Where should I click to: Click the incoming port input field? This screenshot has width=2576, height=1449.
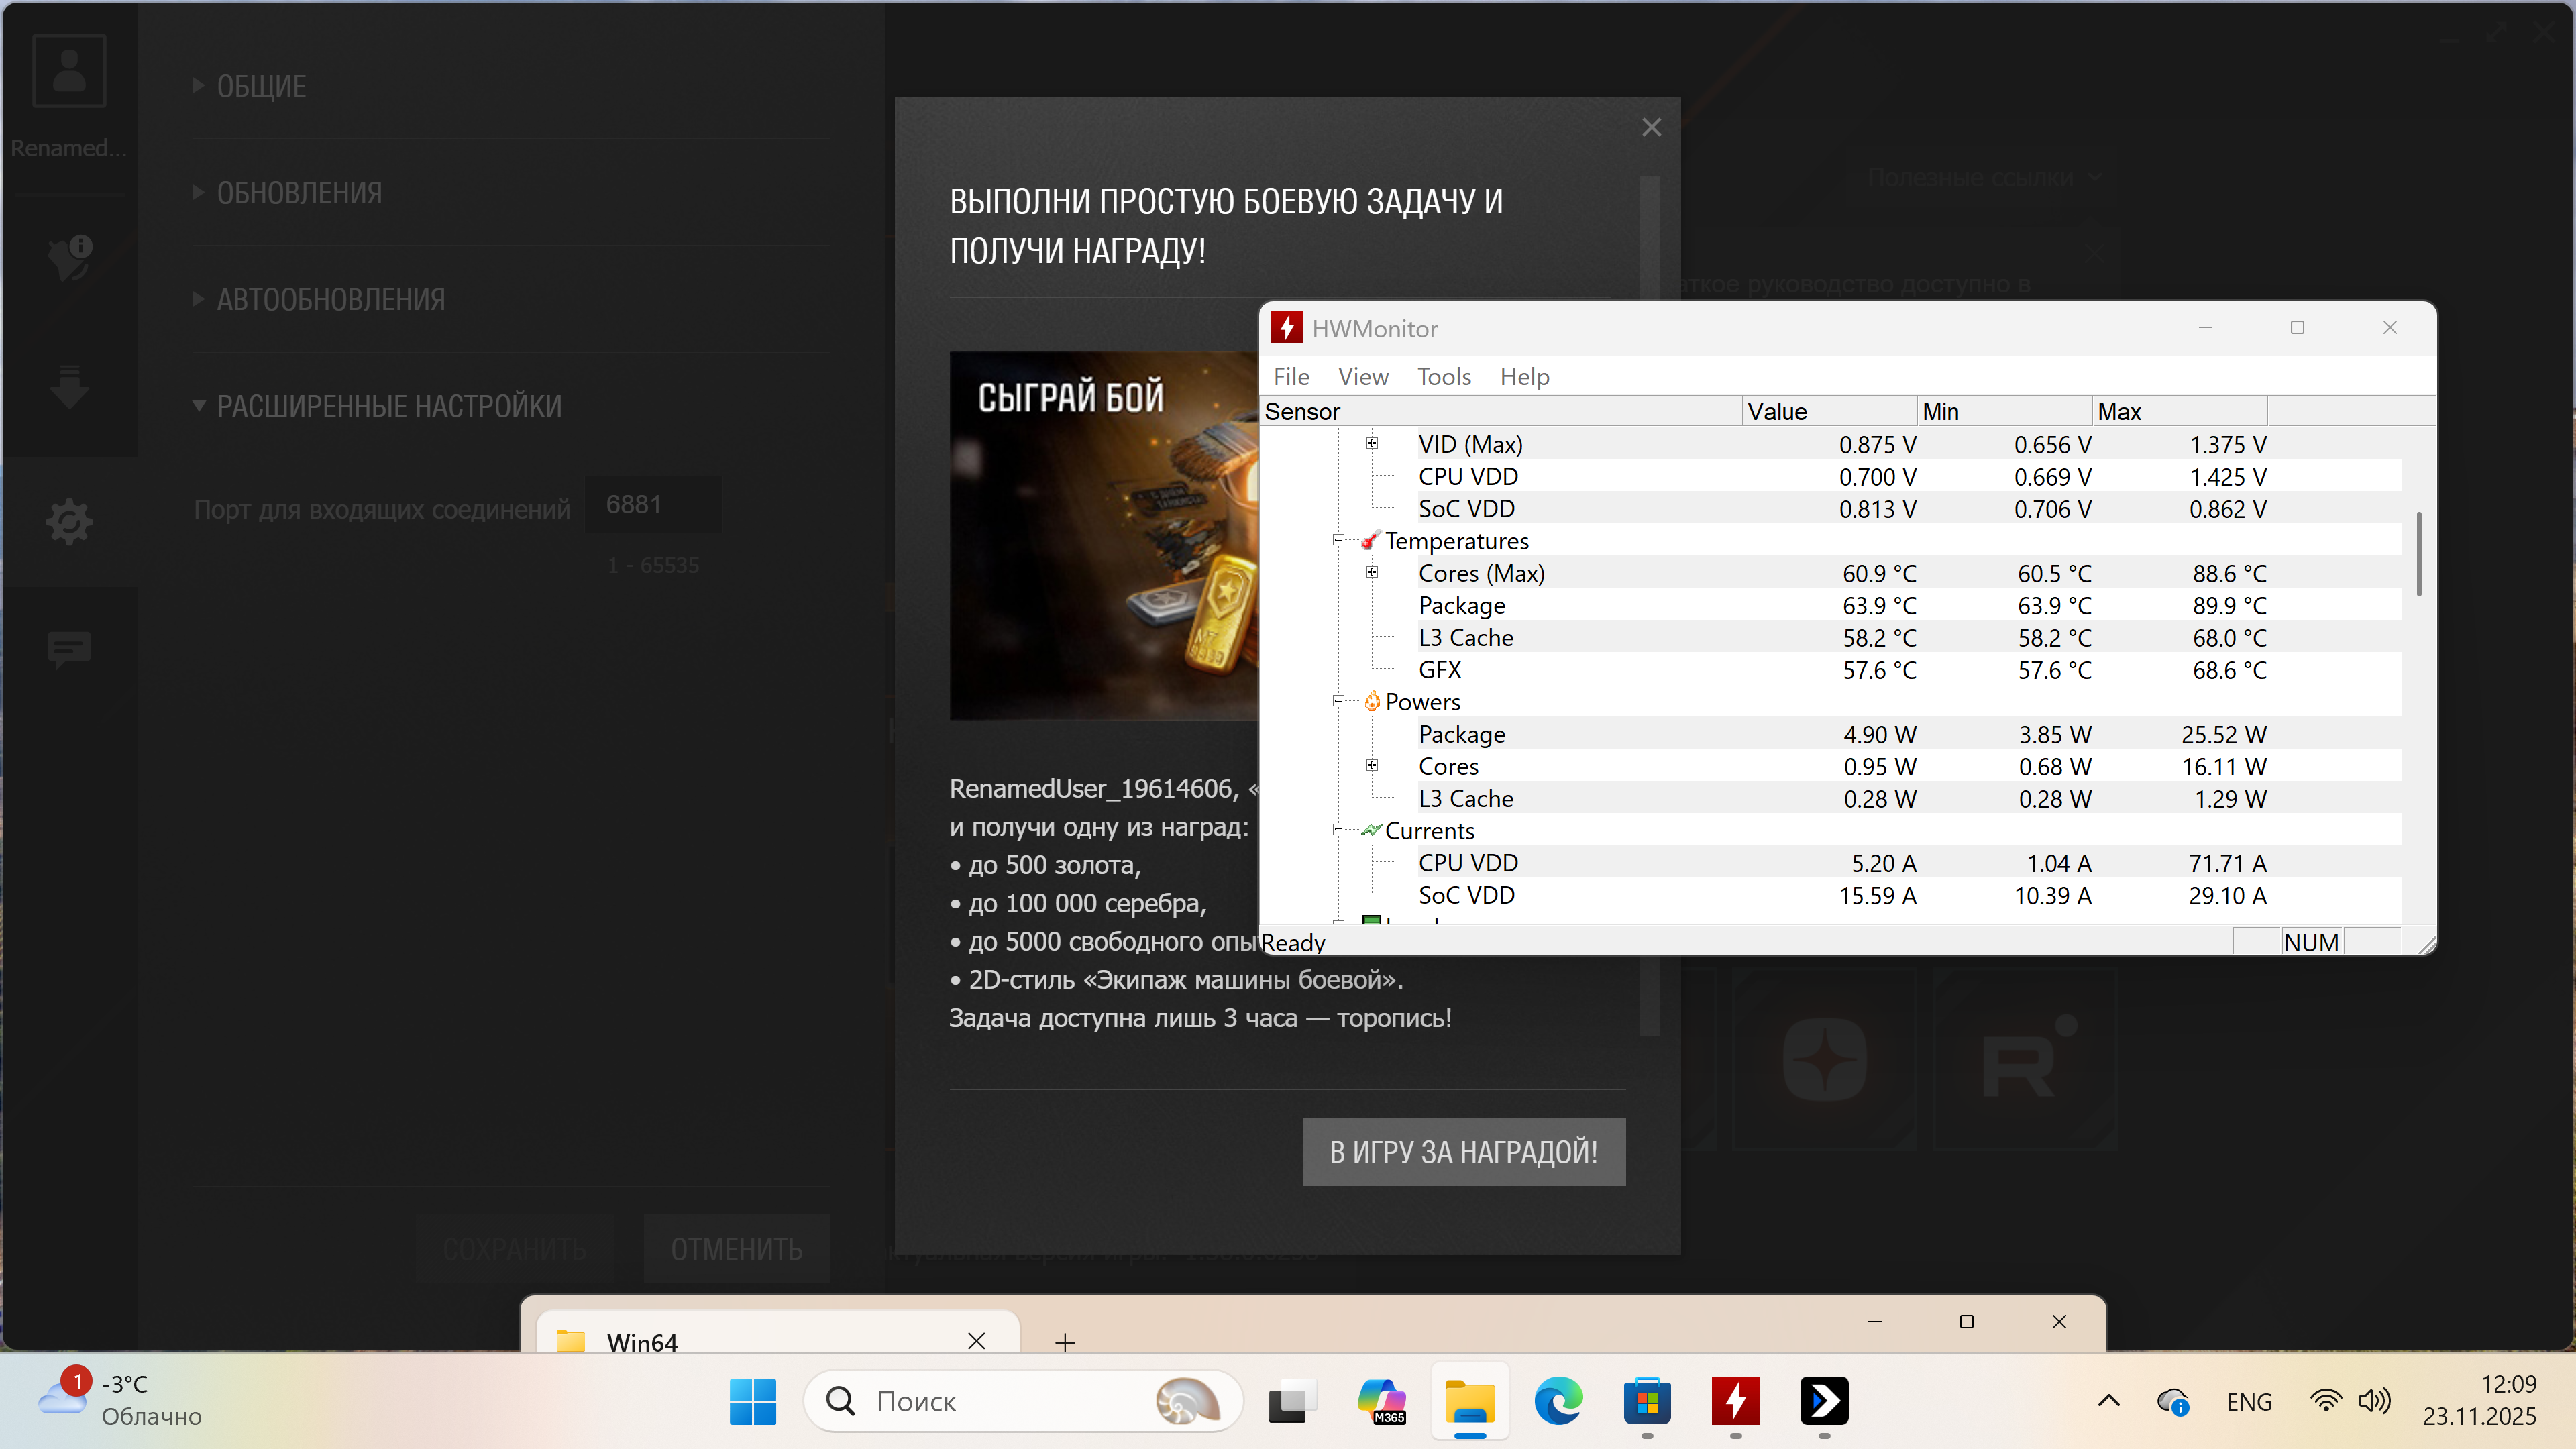click(653, 504)
